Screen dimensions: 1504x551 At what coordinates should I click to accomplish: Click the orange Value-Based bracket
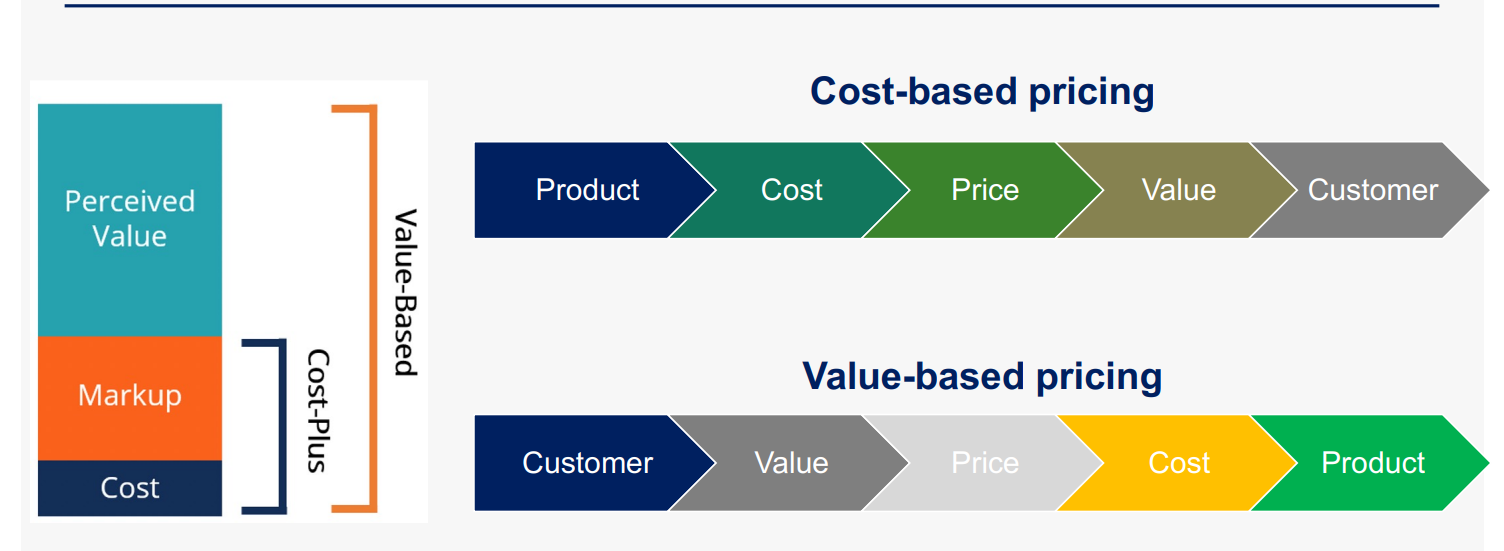point(371,308)
